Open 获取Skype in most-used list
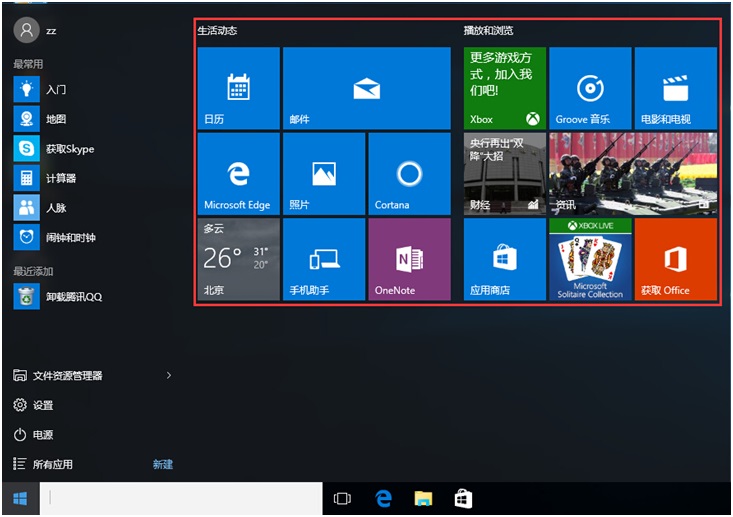Image resolution: width=733 pixels, height=517 pixels. pos(69,149)
